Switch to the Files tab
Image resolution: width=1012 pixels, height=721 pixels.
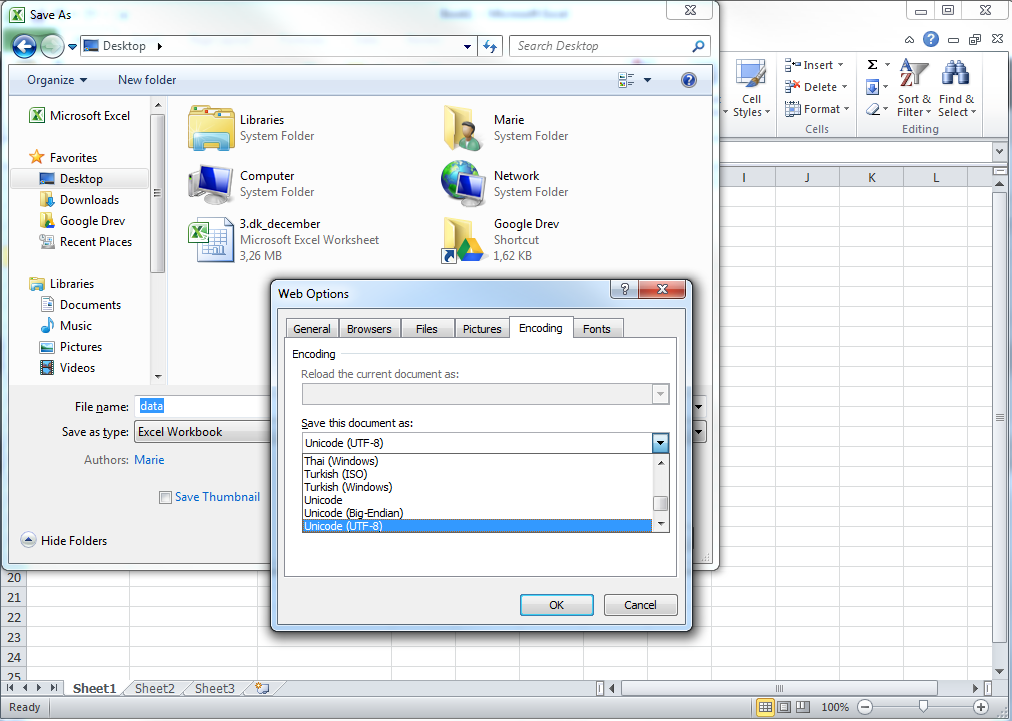pyautogui.click(x=427, y=329)
